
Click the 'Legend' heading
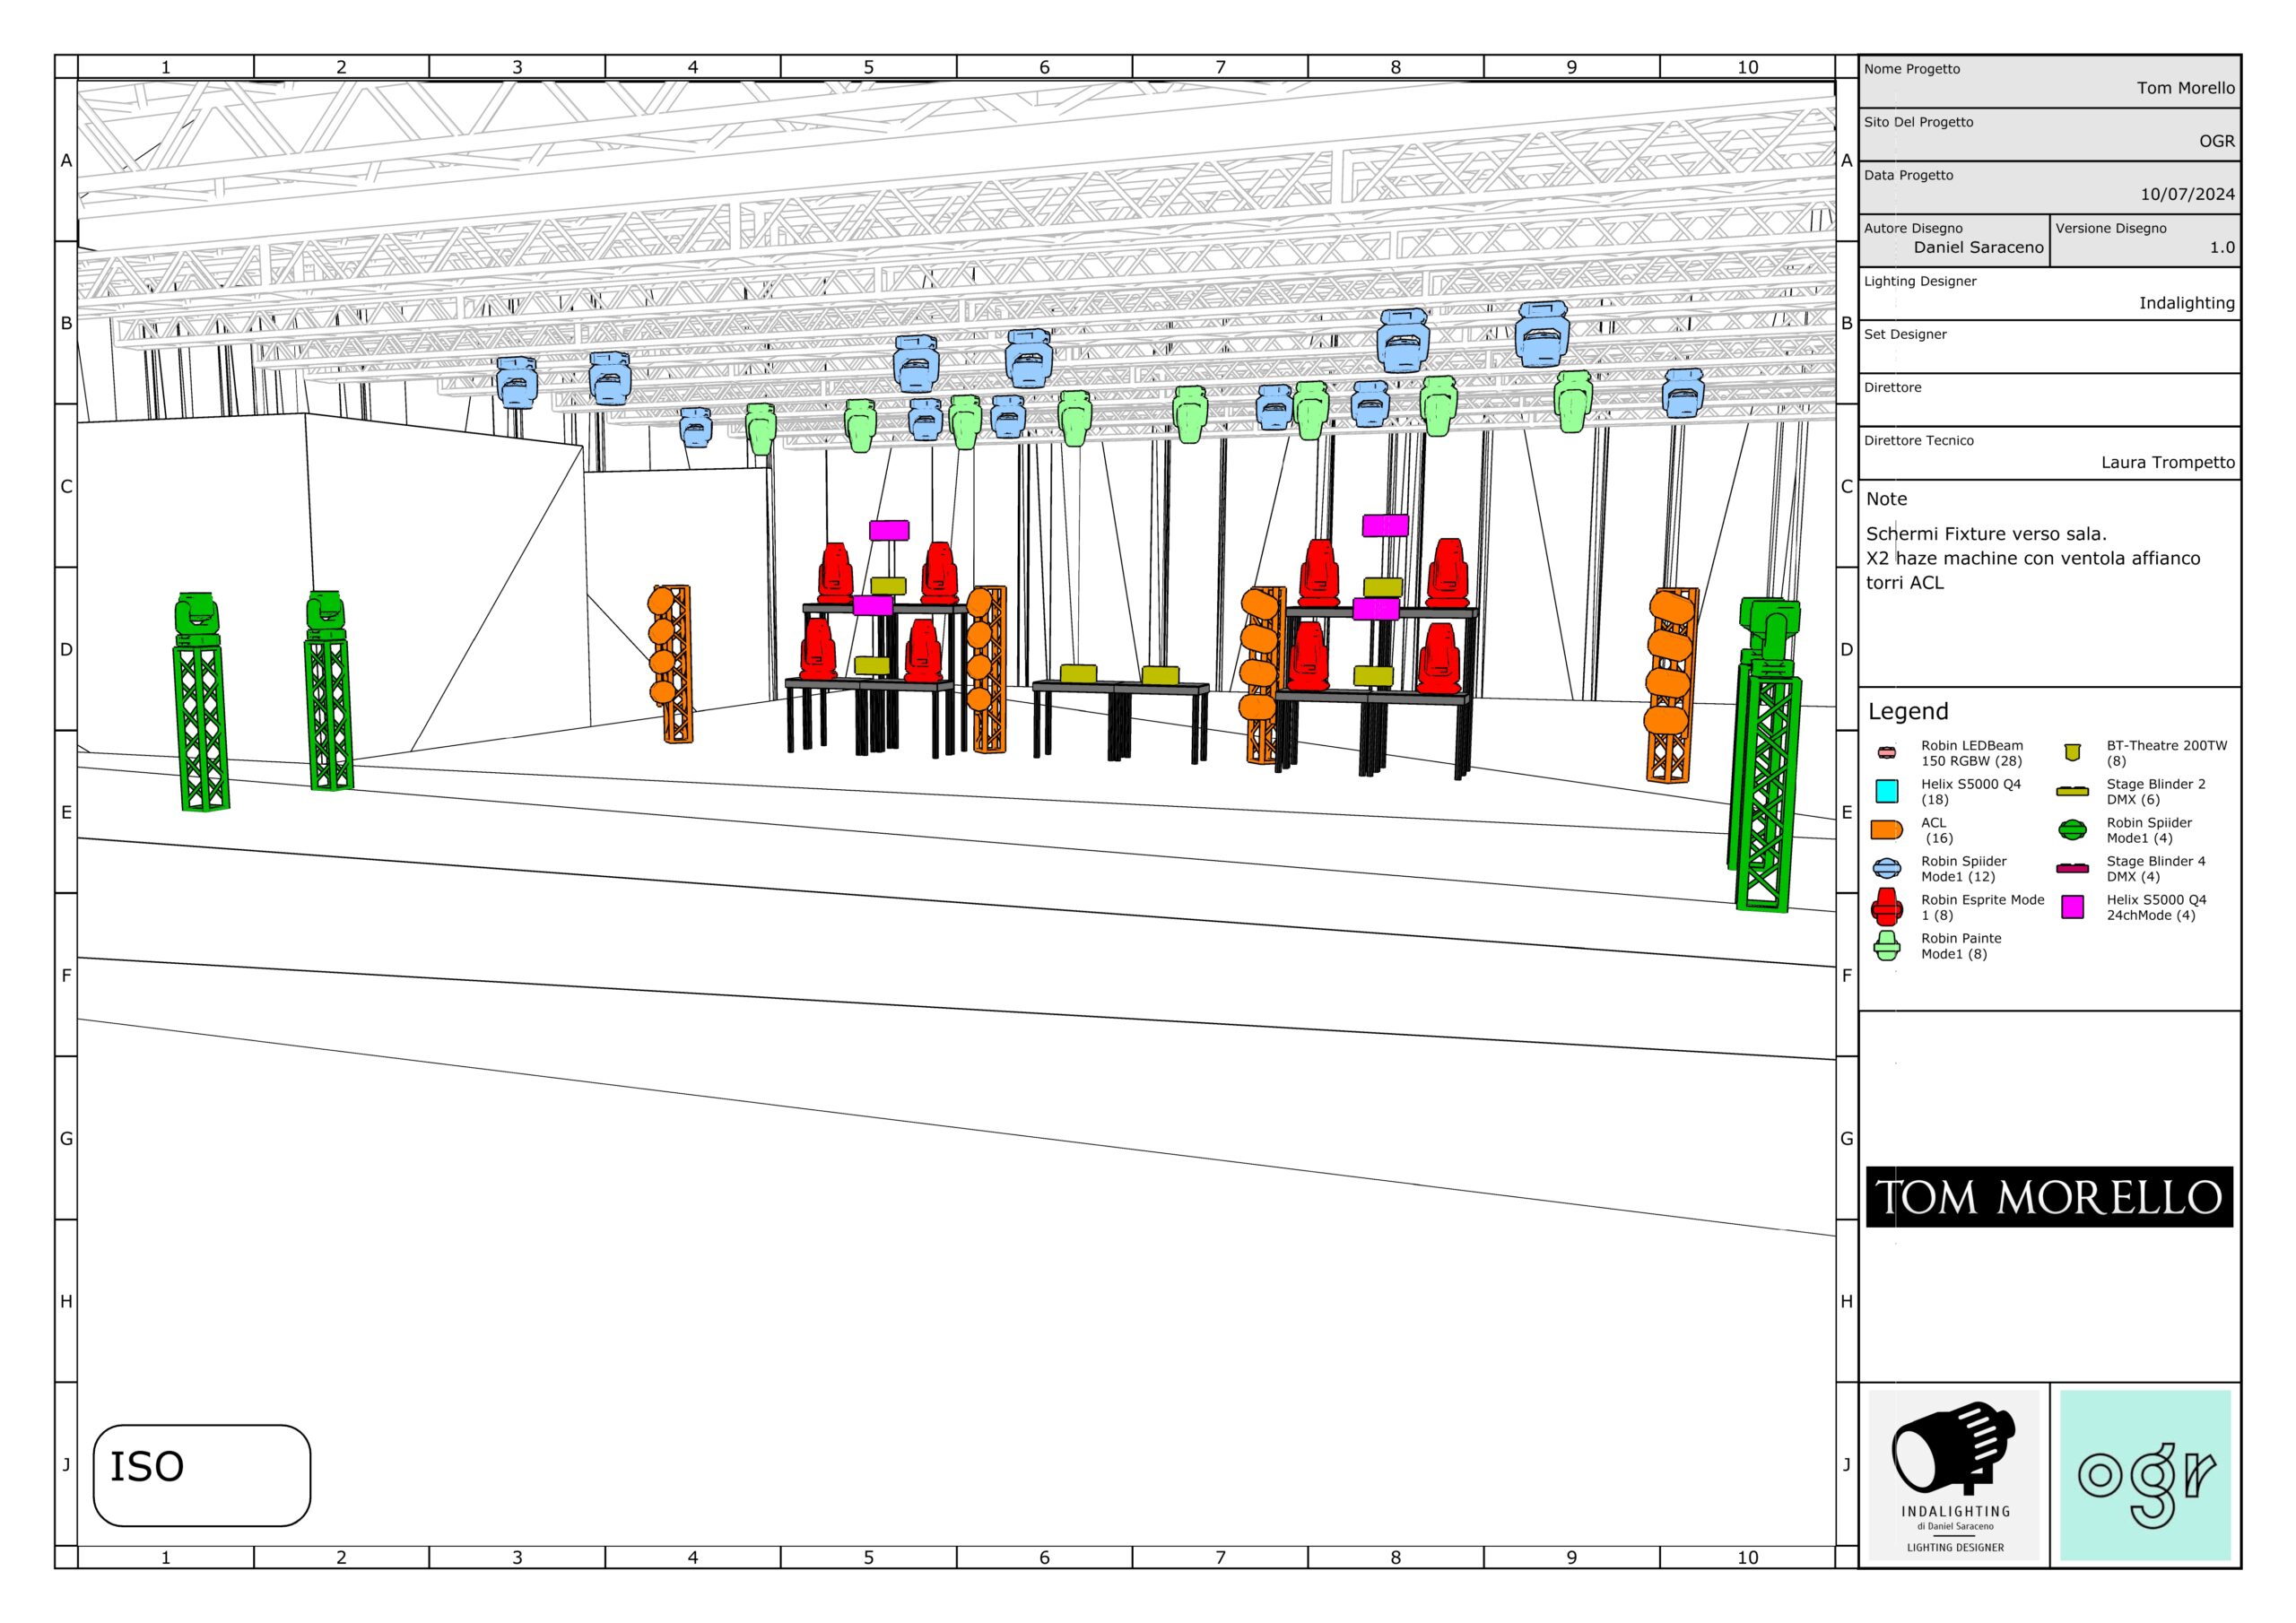[x=1908, y=712]
